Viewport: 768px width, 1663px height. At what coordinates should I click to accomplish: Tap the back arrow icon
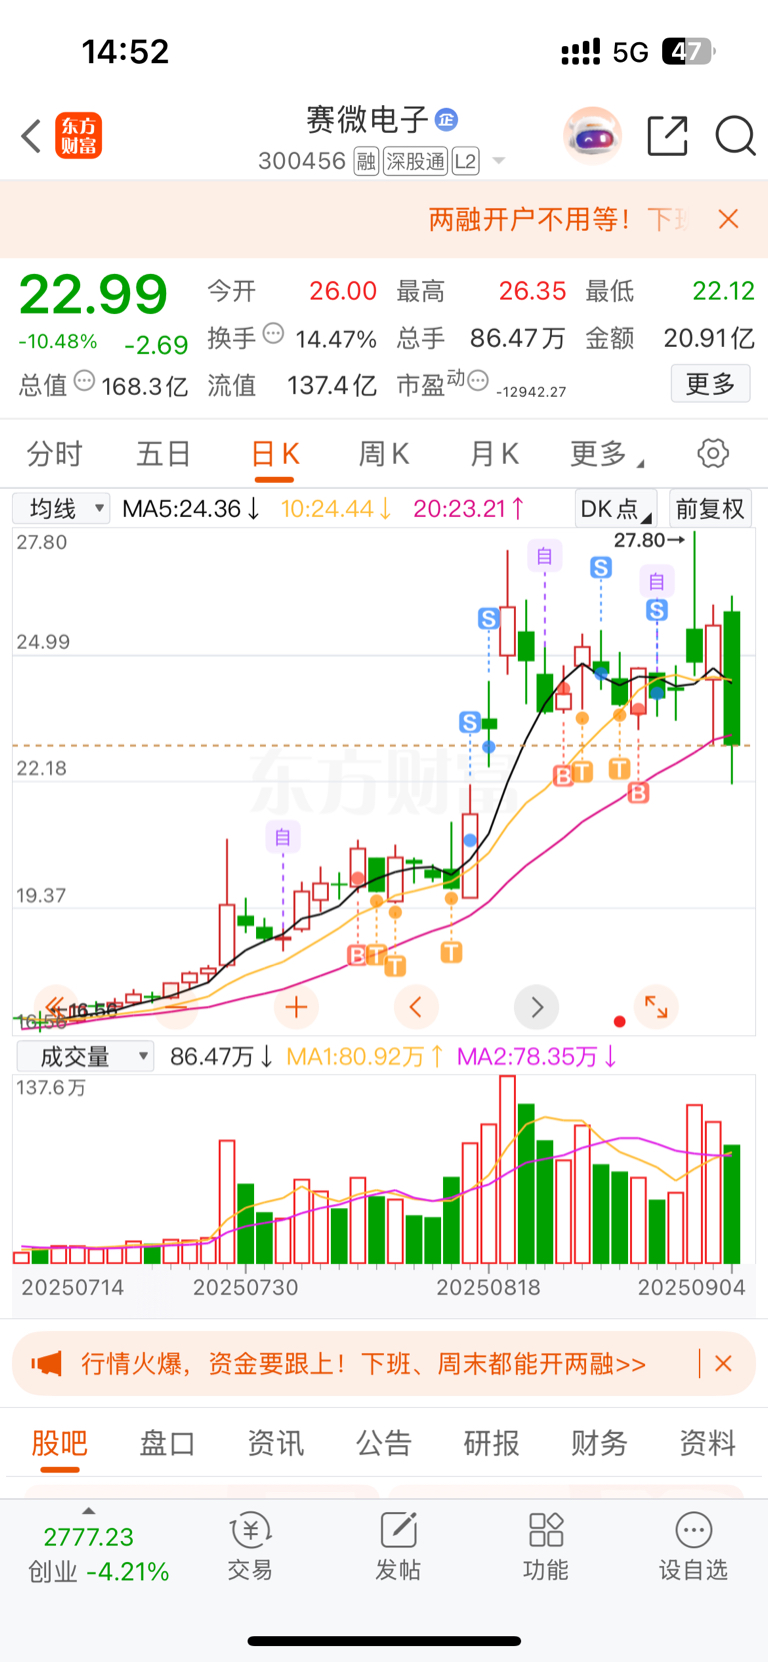tap(31, 136)
